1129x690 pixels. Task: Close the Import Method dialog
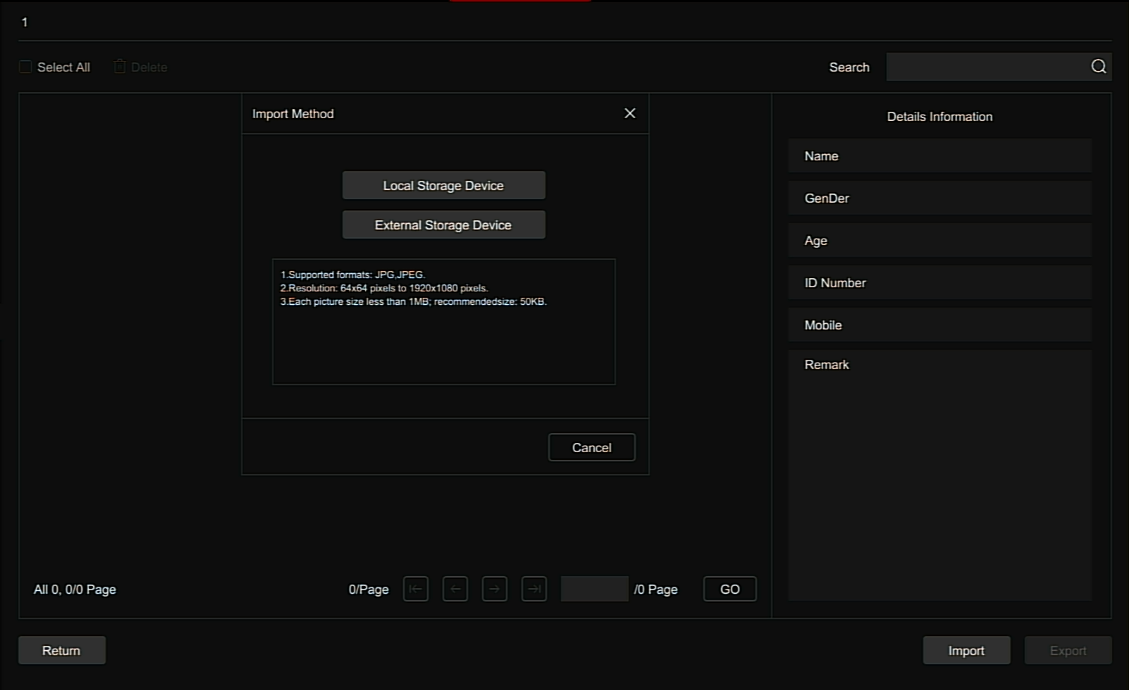point(629,113)
